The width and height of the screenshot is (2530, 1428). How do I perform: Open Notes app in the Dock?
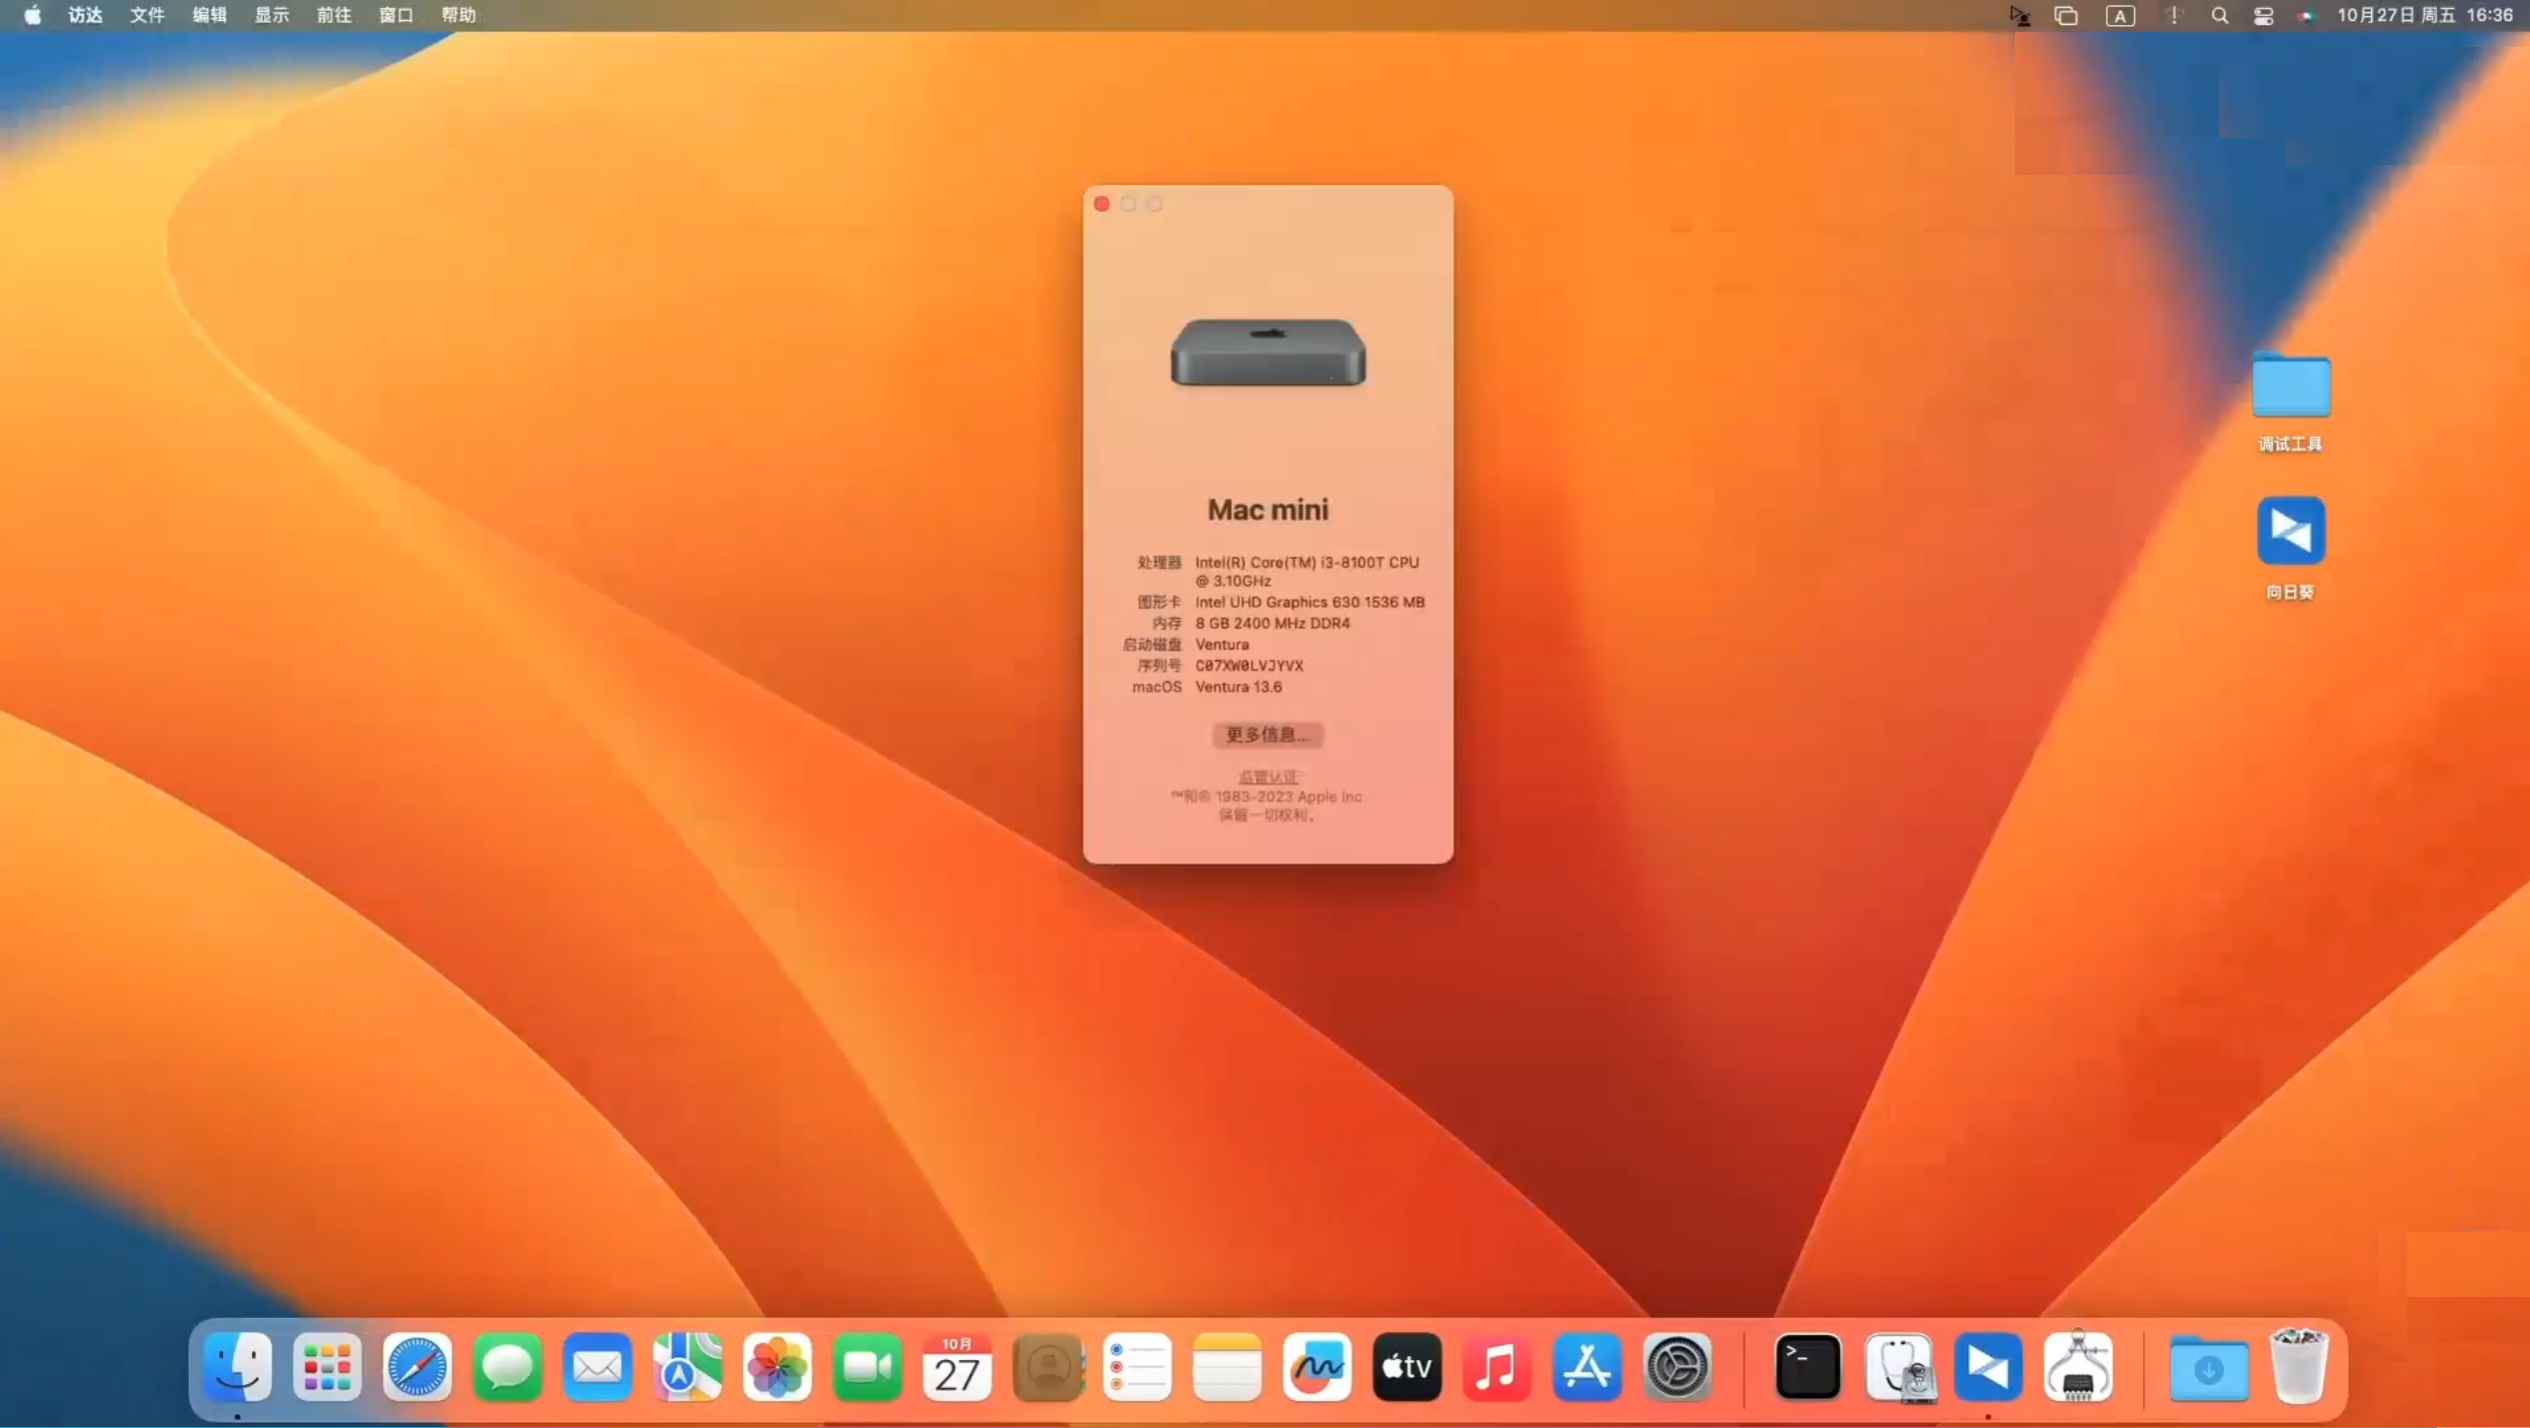[x=1227, y=1366]
